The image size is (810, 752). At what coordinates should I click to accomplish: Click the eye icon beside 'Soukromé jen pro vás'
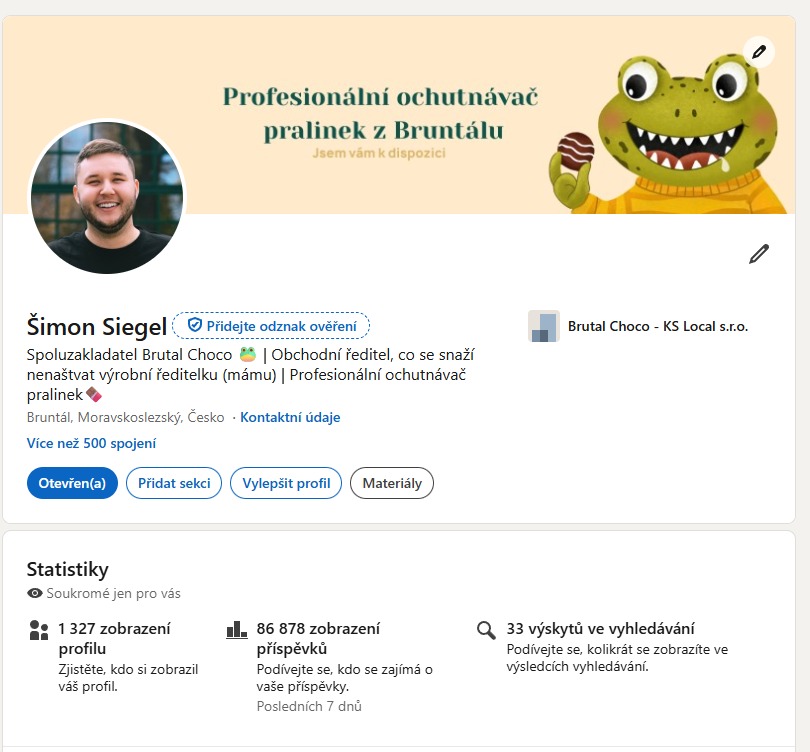[x=34, y=592]
